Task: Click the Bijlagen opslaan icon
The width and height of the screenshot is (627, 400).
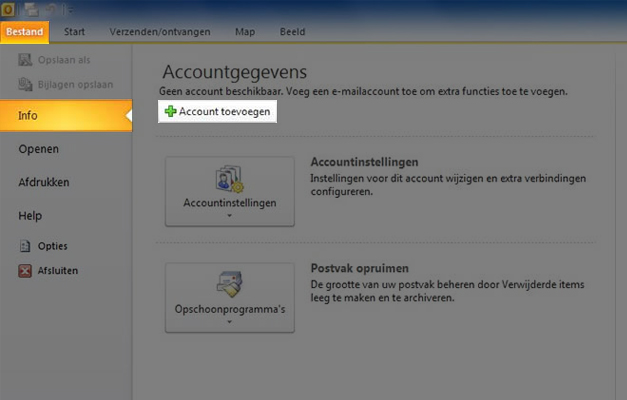Action: (25, 84)
